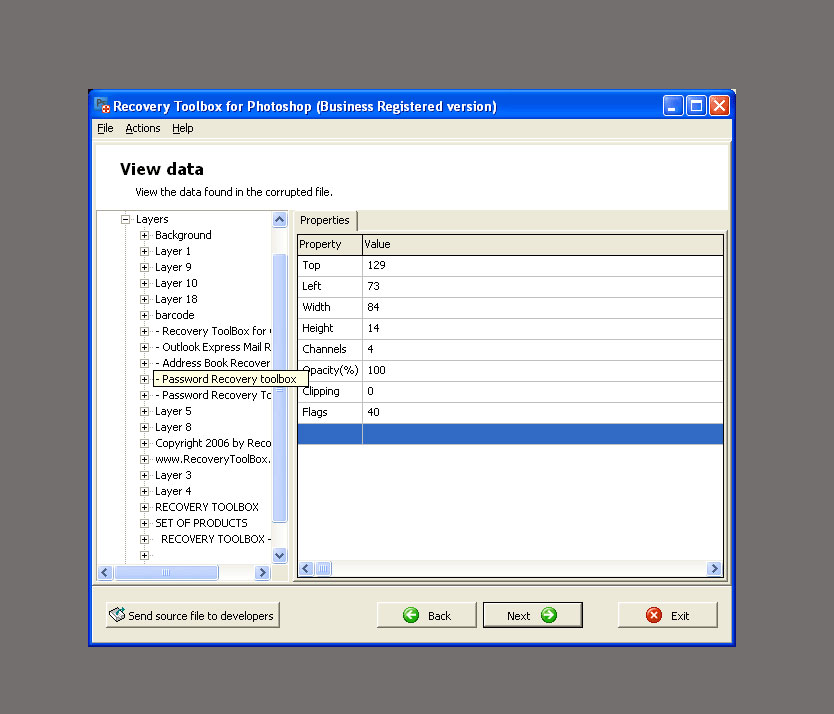Select Layer 4 in the tree
Viewport: 834px width, 714px height.
pos(173,491)
